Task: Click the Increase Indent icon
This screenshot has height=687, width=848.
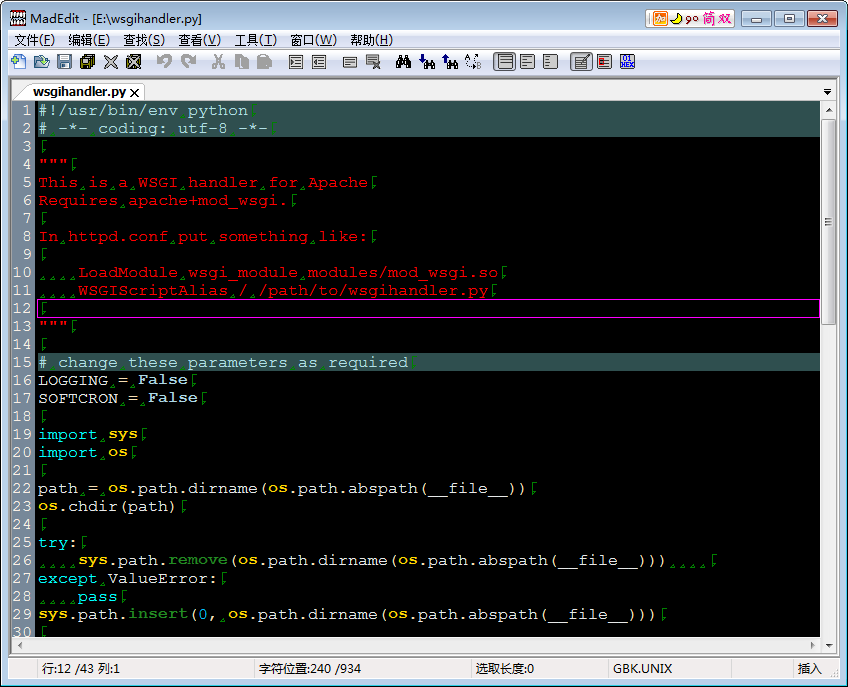Action: 296,62
